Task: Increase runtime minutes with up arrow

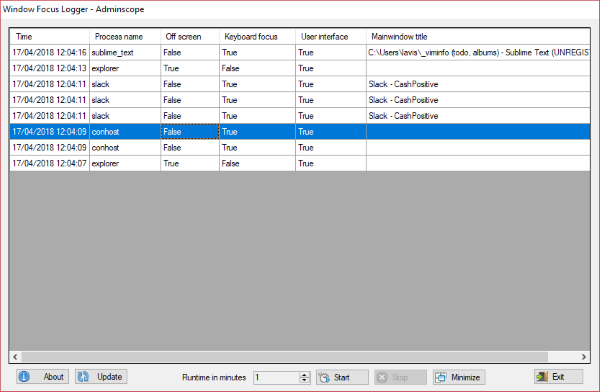Action: tap(305, 375)
